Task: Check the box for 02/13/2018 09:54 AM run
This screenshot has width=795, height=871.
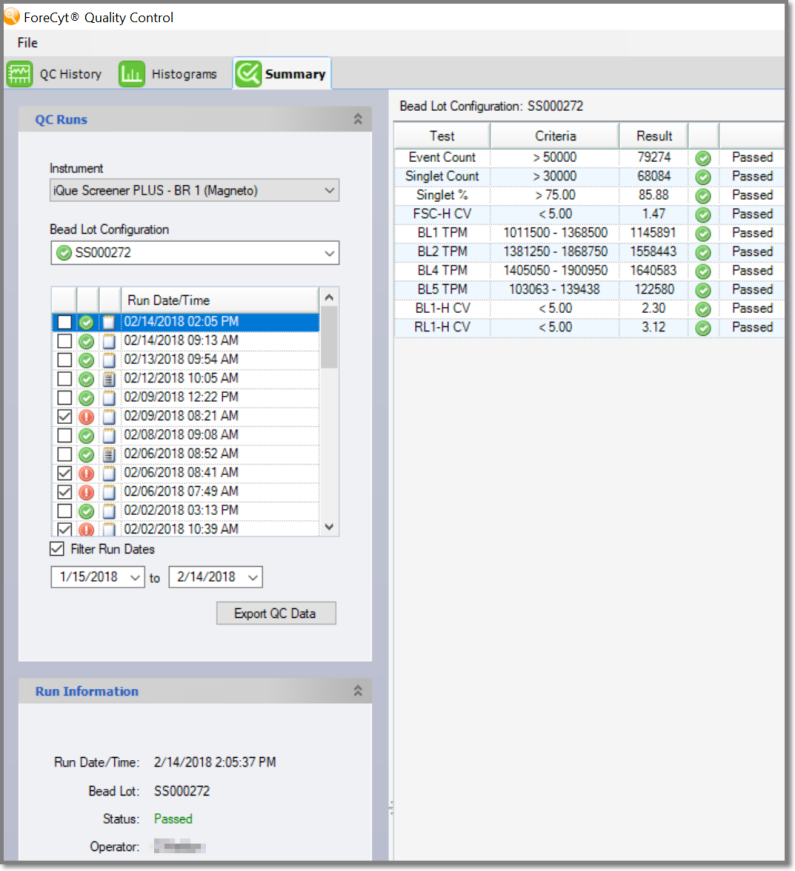Action: 64,360
